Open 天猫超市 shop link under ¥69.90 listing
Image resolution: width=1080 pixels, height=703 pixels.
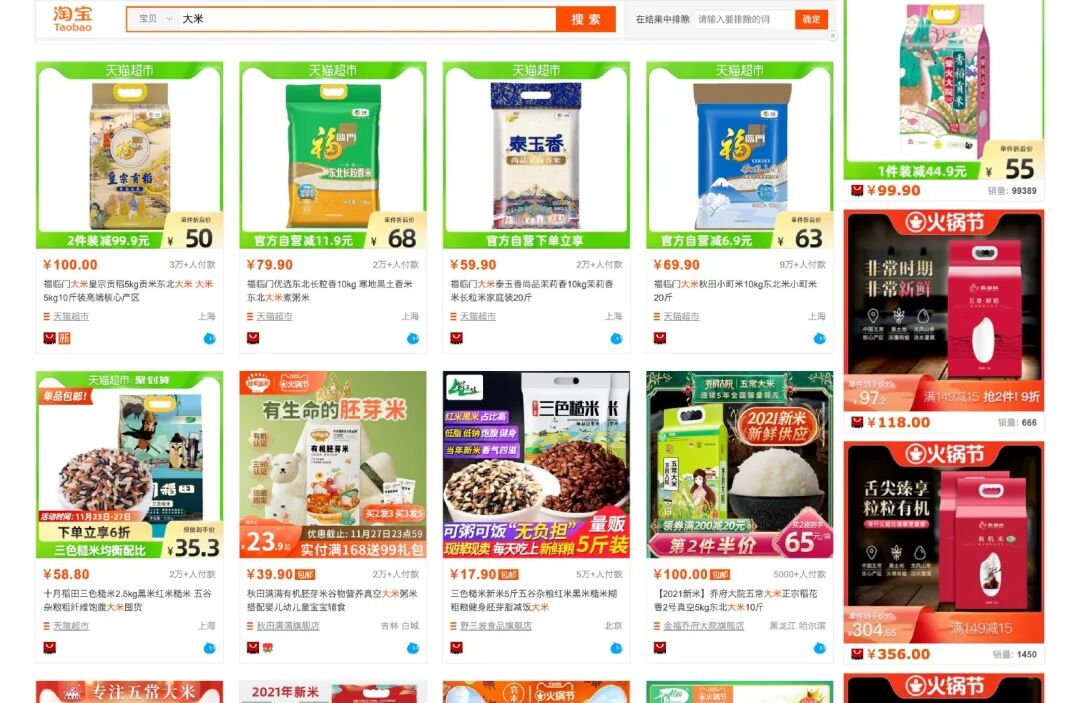[x=681, y=316]
